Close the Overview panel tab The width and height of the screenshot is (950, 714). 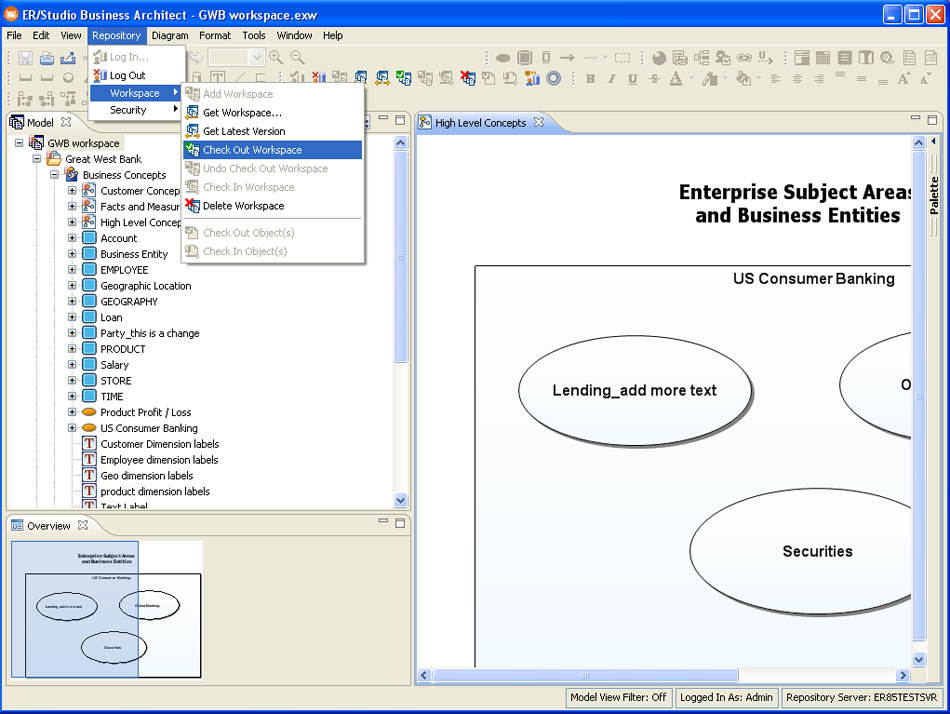[83, 525]
